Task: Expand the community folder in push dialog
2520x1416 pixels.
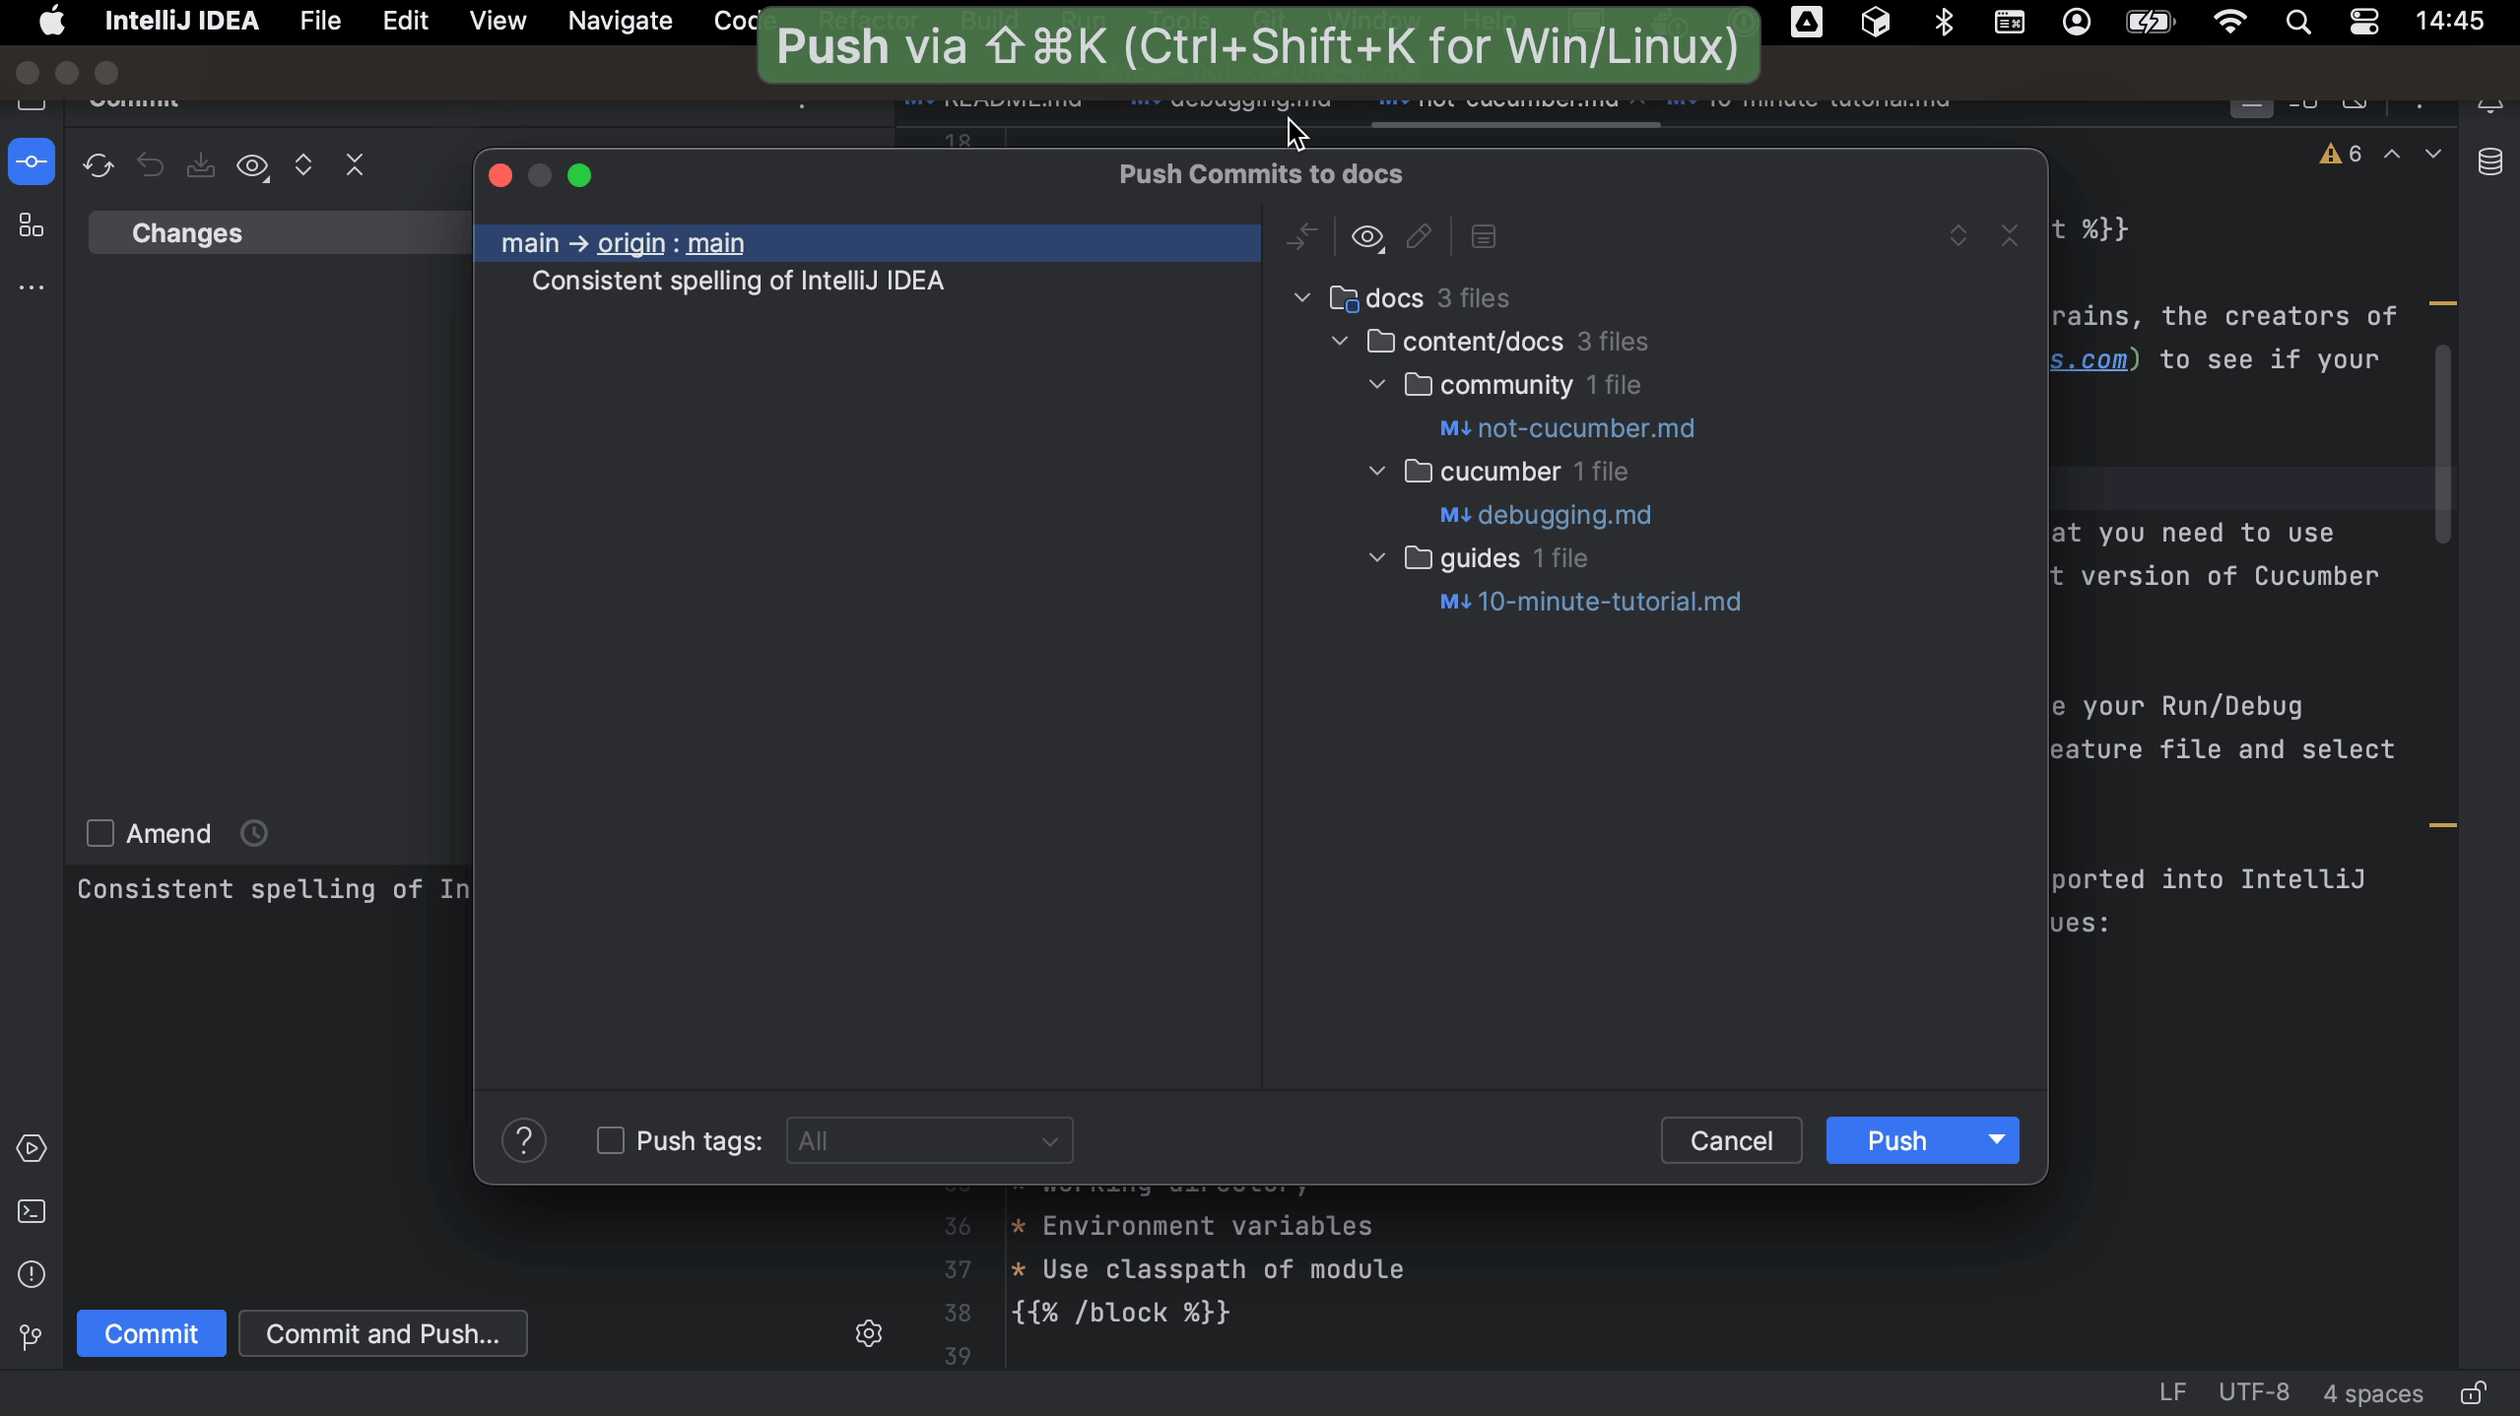Action: coord(1379,384)
